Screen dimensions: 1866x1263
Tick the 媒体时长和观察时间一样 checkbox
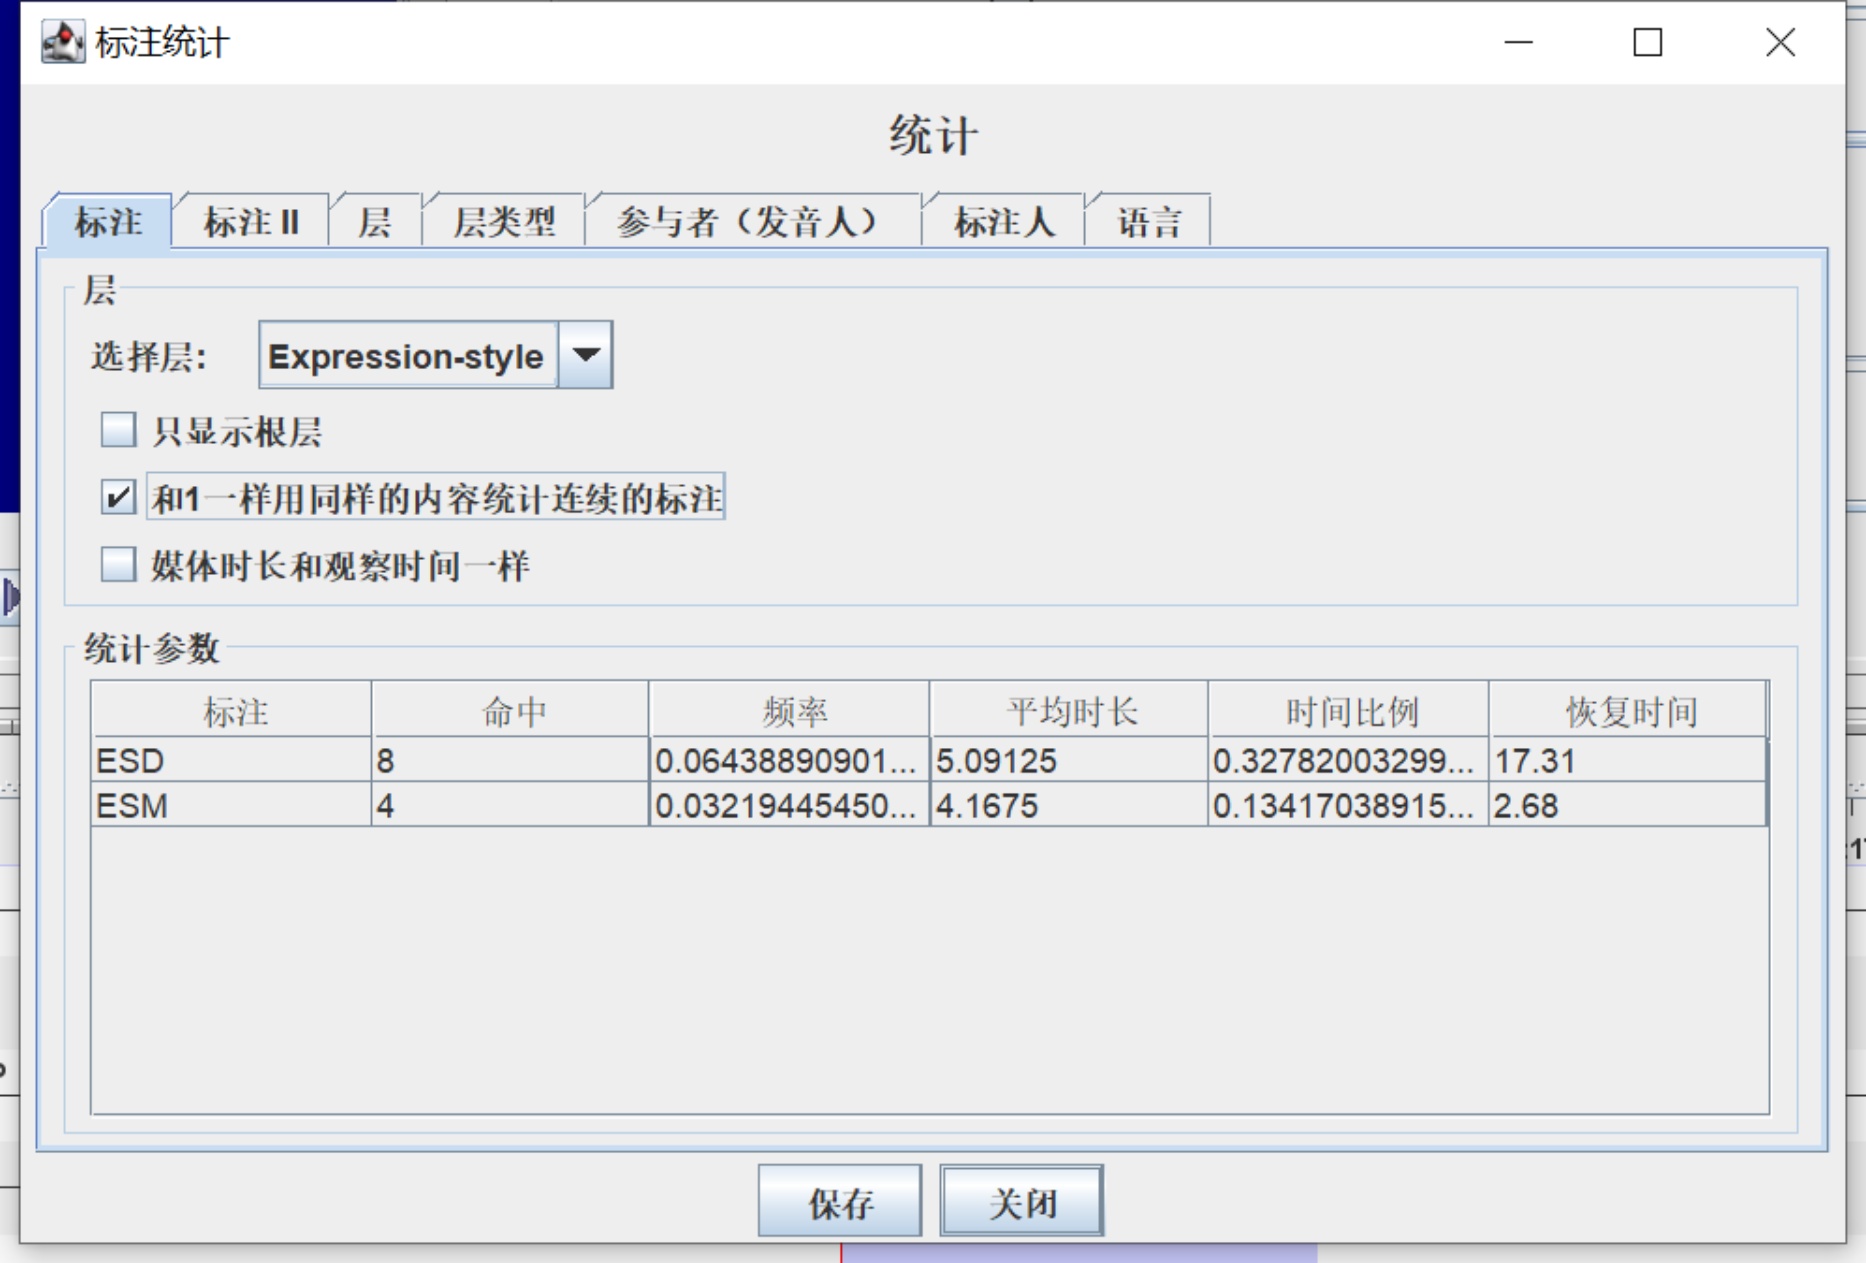tap(119, 565)
